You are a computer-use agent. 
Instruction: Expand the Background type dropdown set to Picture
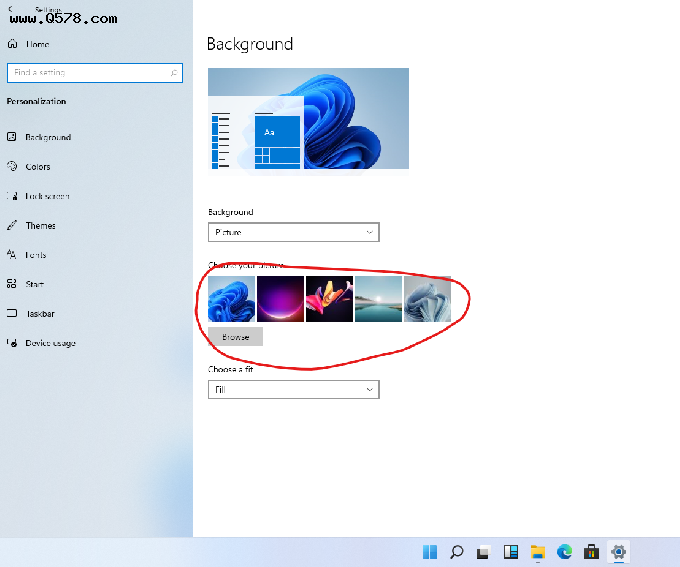[x=294, y=232]
